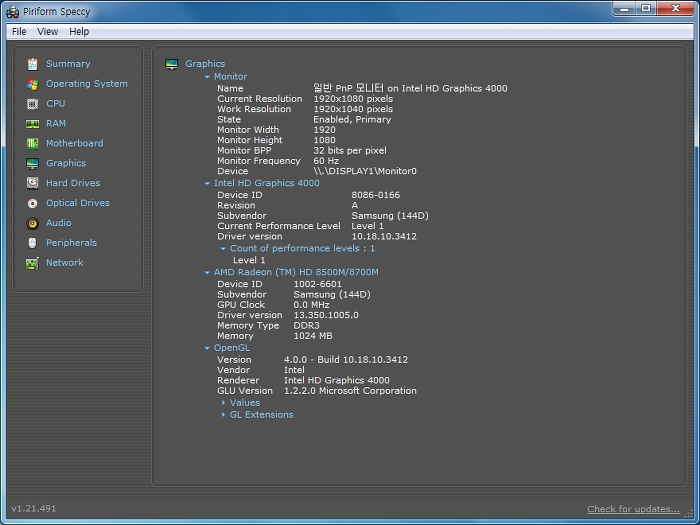Click the GPU Clock 0.0 MHz value
700x525 pixels.
point(311,305)
